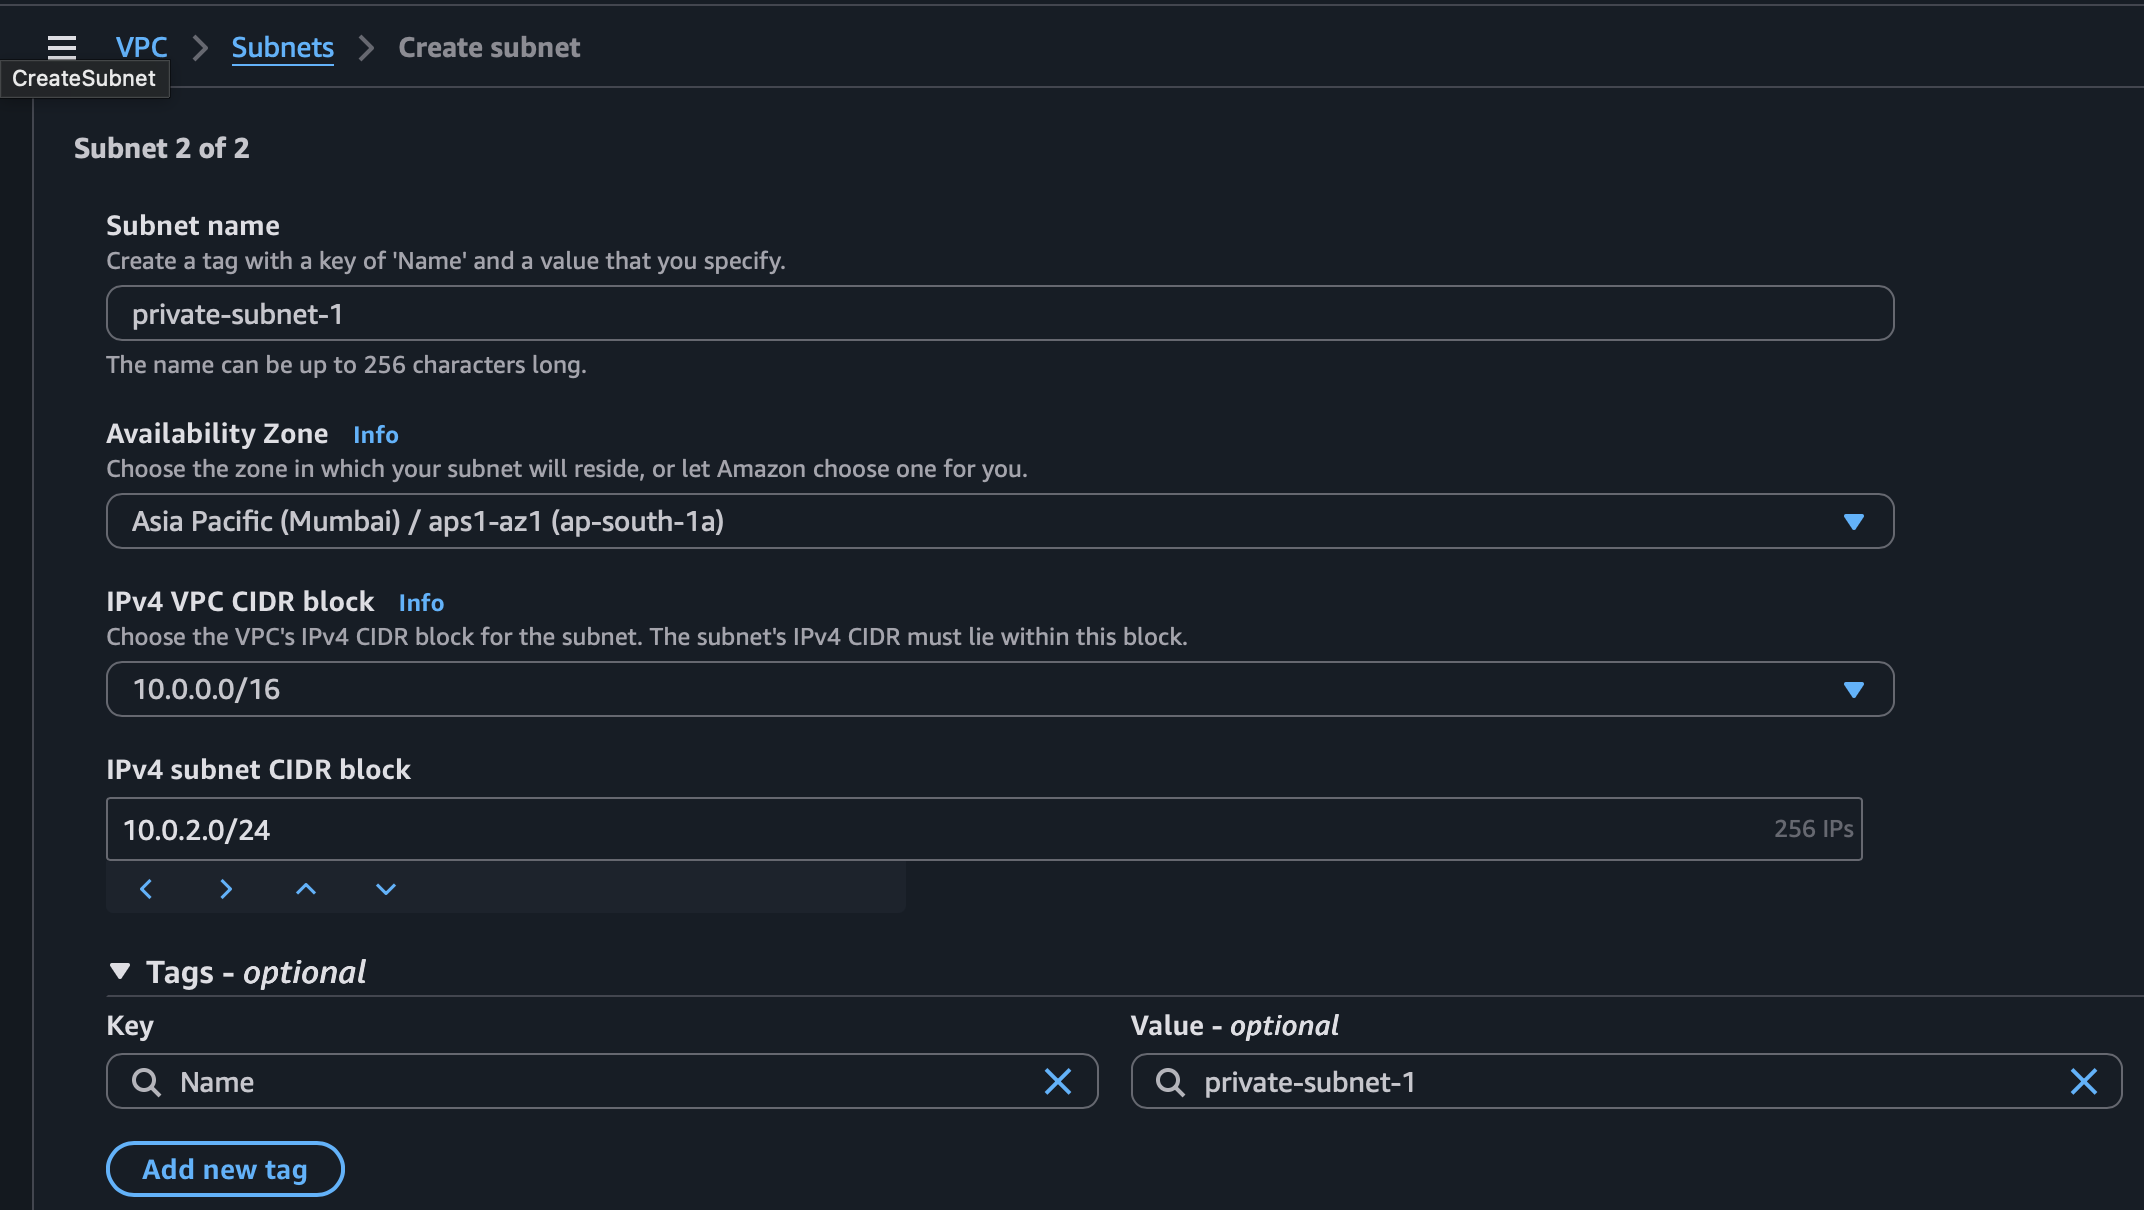The height and width of the screenshot is (1210, 2144).
Task: Clear the private-subnet-1 tag value
Action: tap(2083, 1081)
